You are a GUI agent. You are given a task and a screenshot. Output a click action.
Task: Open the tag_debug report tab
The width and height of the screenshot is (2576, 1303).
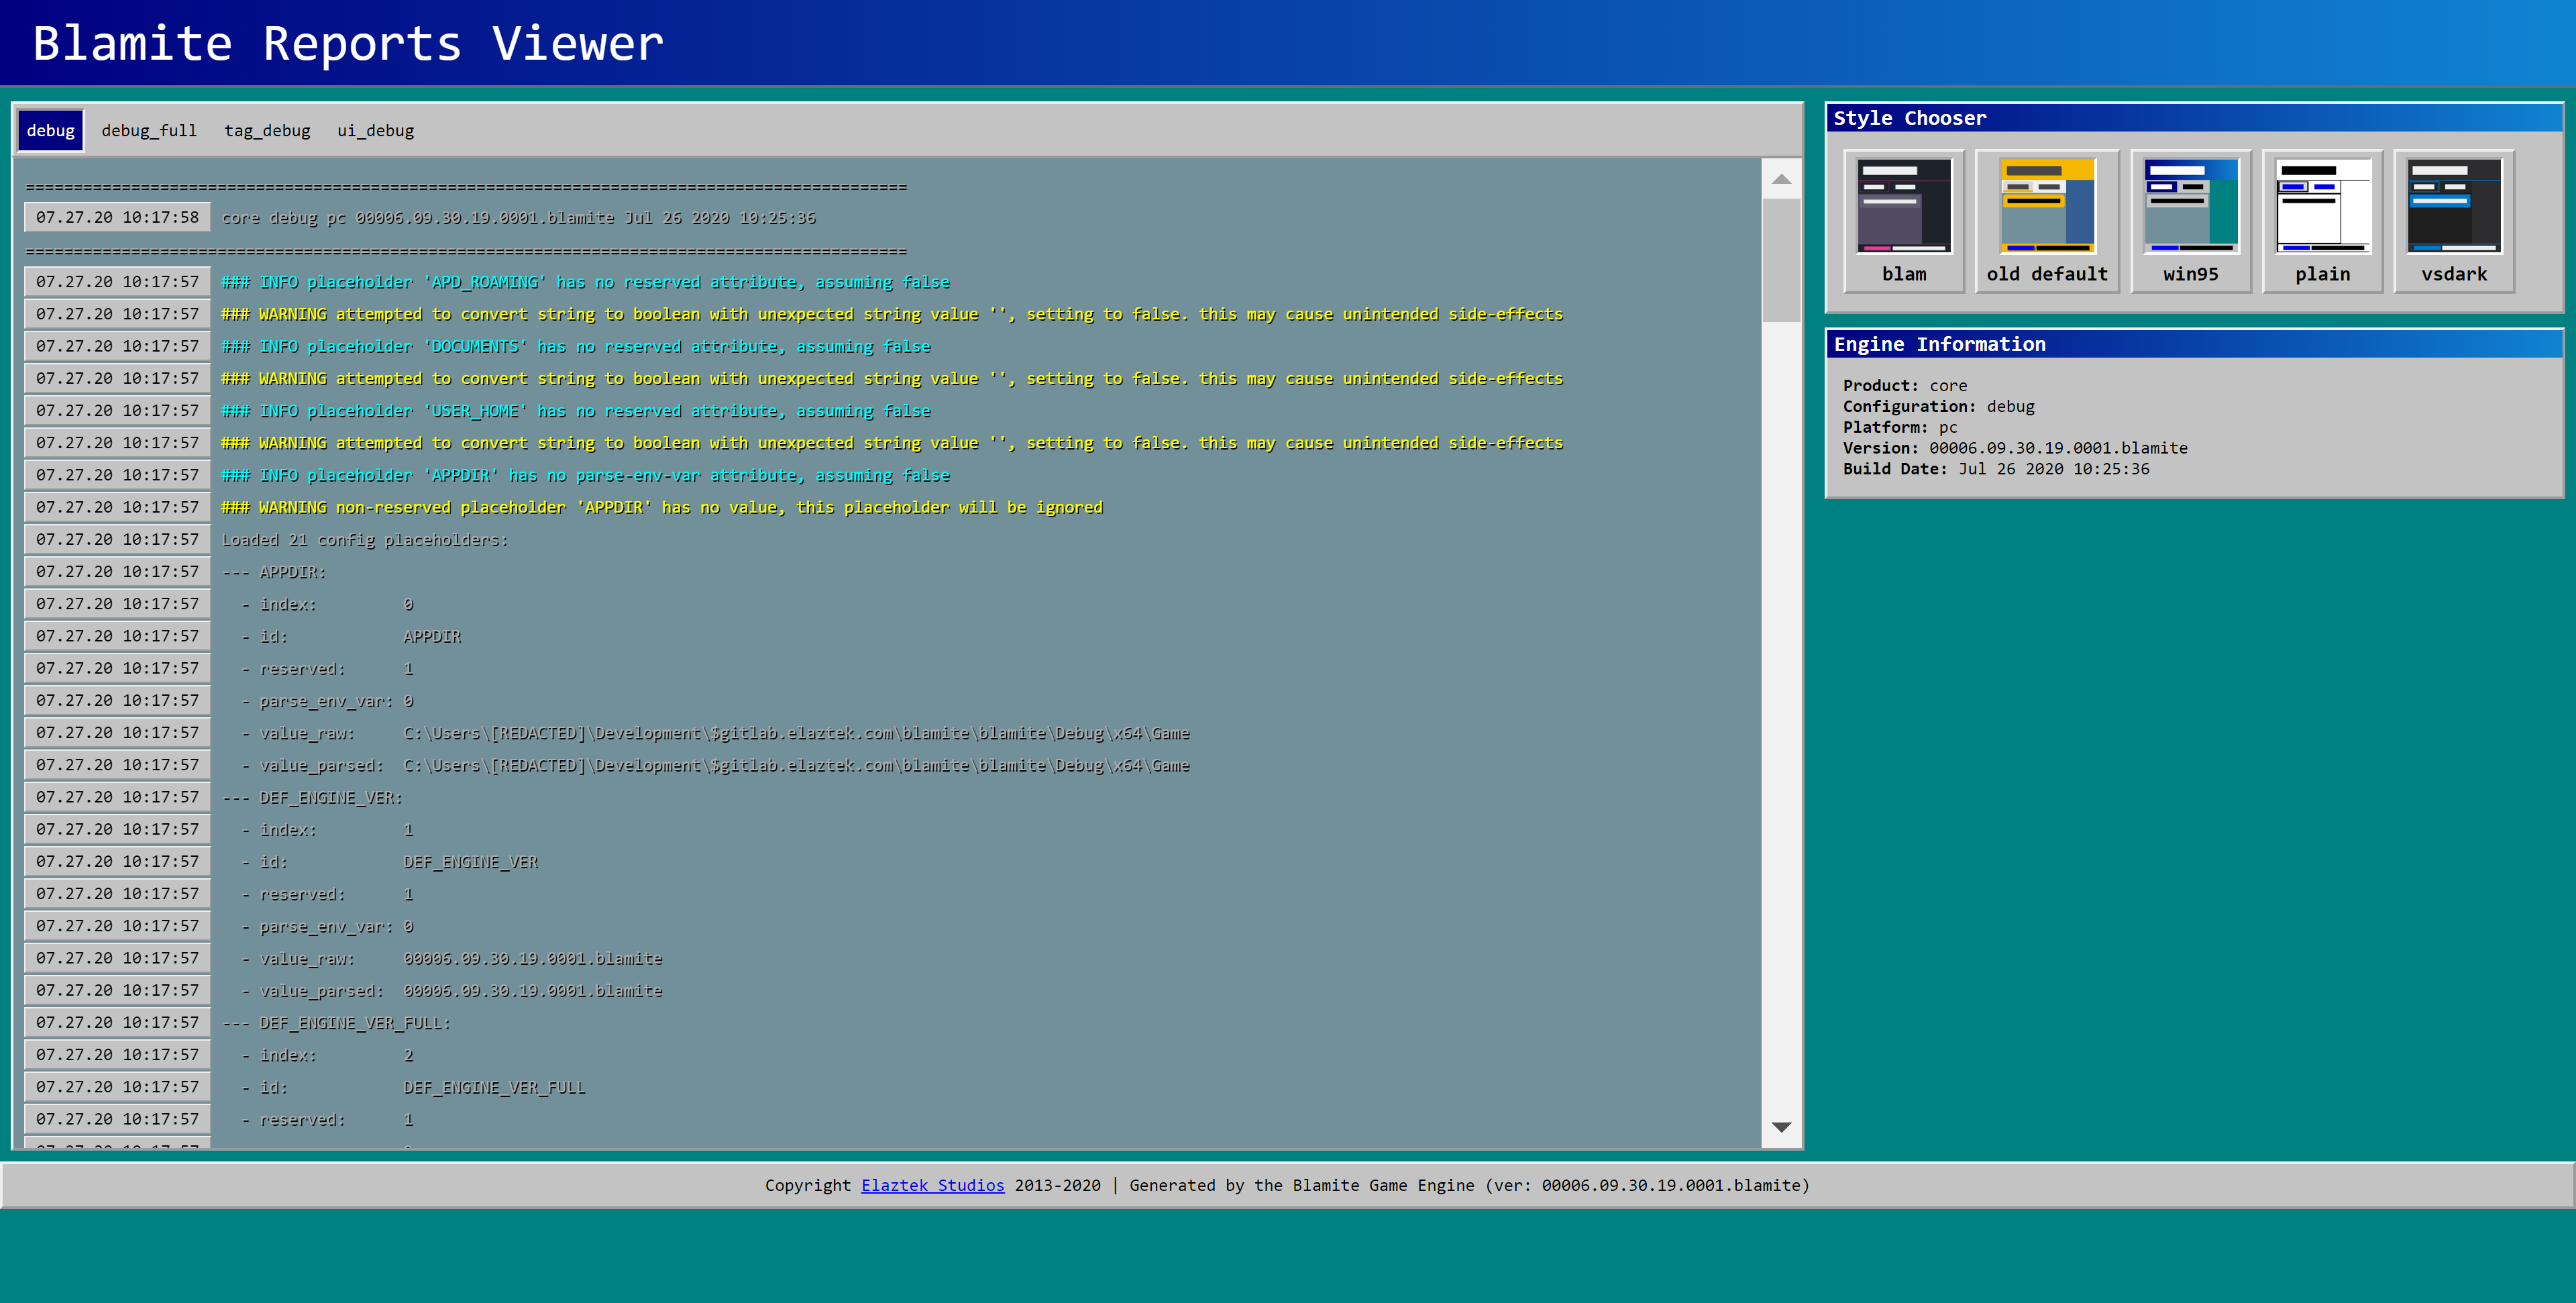click(x=267, y=131)
